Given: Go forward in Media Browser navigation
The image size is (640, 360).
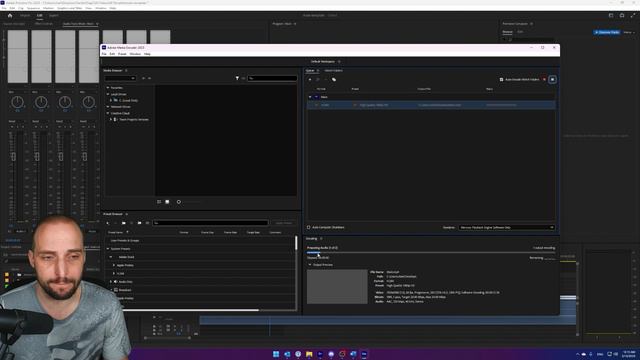Looking at the screenshot, I should point(149,78).
